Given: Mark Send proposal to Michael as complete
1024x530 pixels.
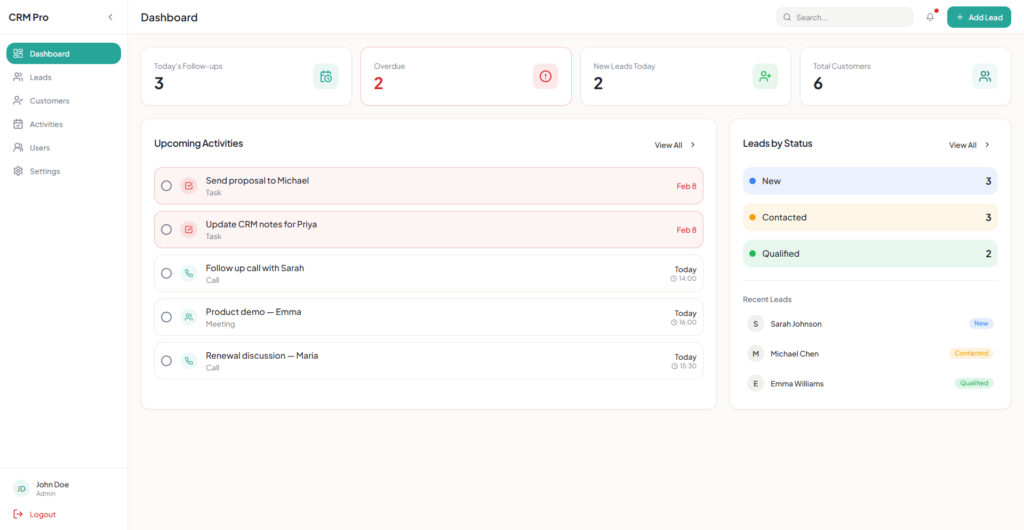Looking at the screenshot, I should 166,186.
